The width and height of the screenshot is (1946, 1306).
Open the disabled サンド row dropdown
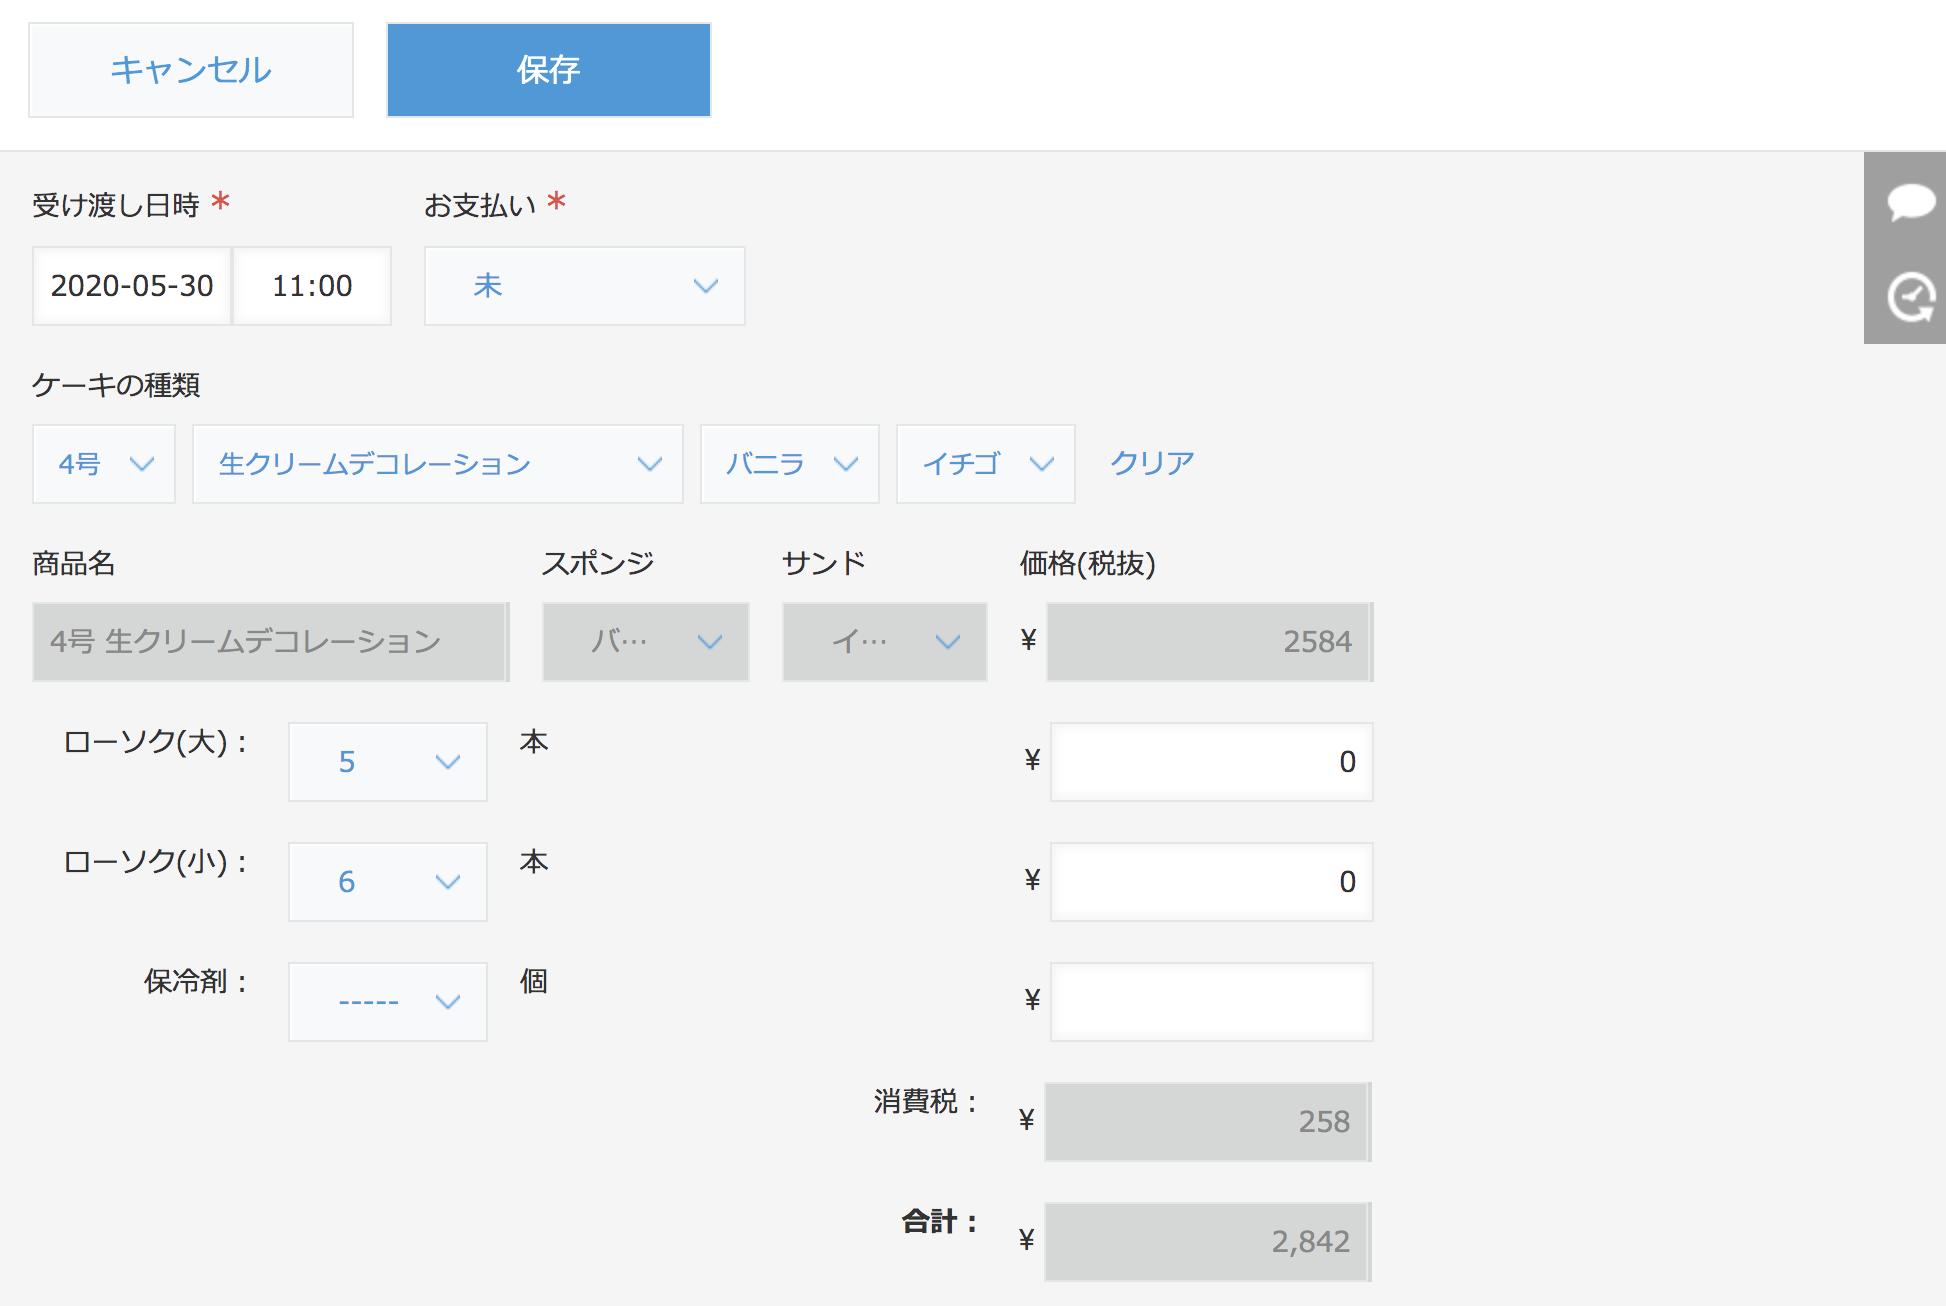pos(884,642)
